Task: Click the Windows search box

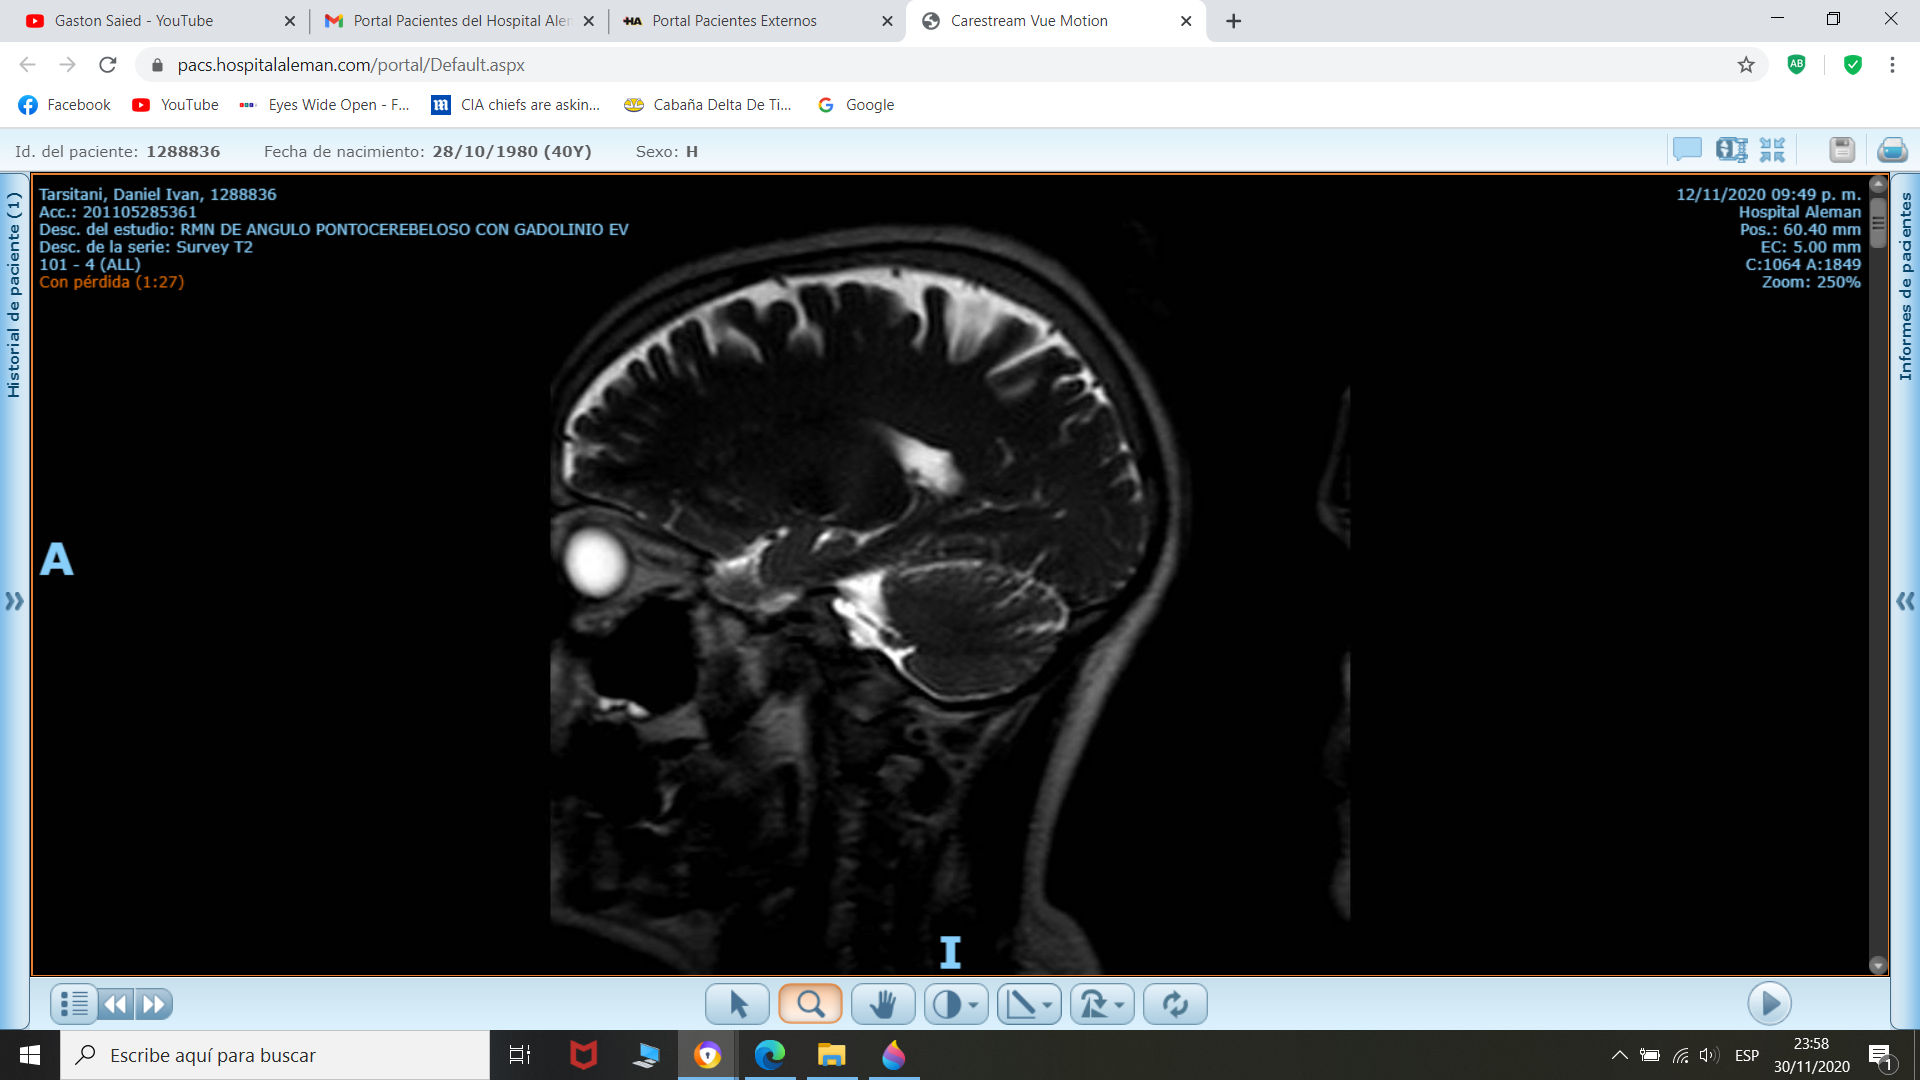Action: pos(275,1055)
